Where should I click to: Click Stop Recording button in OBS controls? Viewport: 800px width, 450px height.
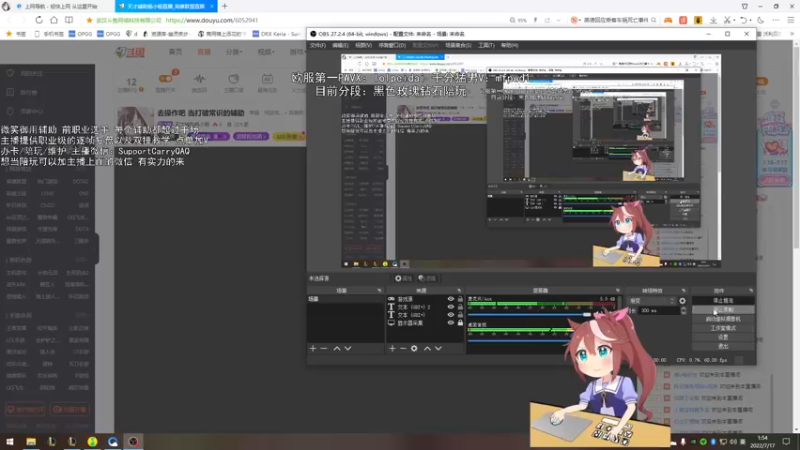click(x=723, y=310)
